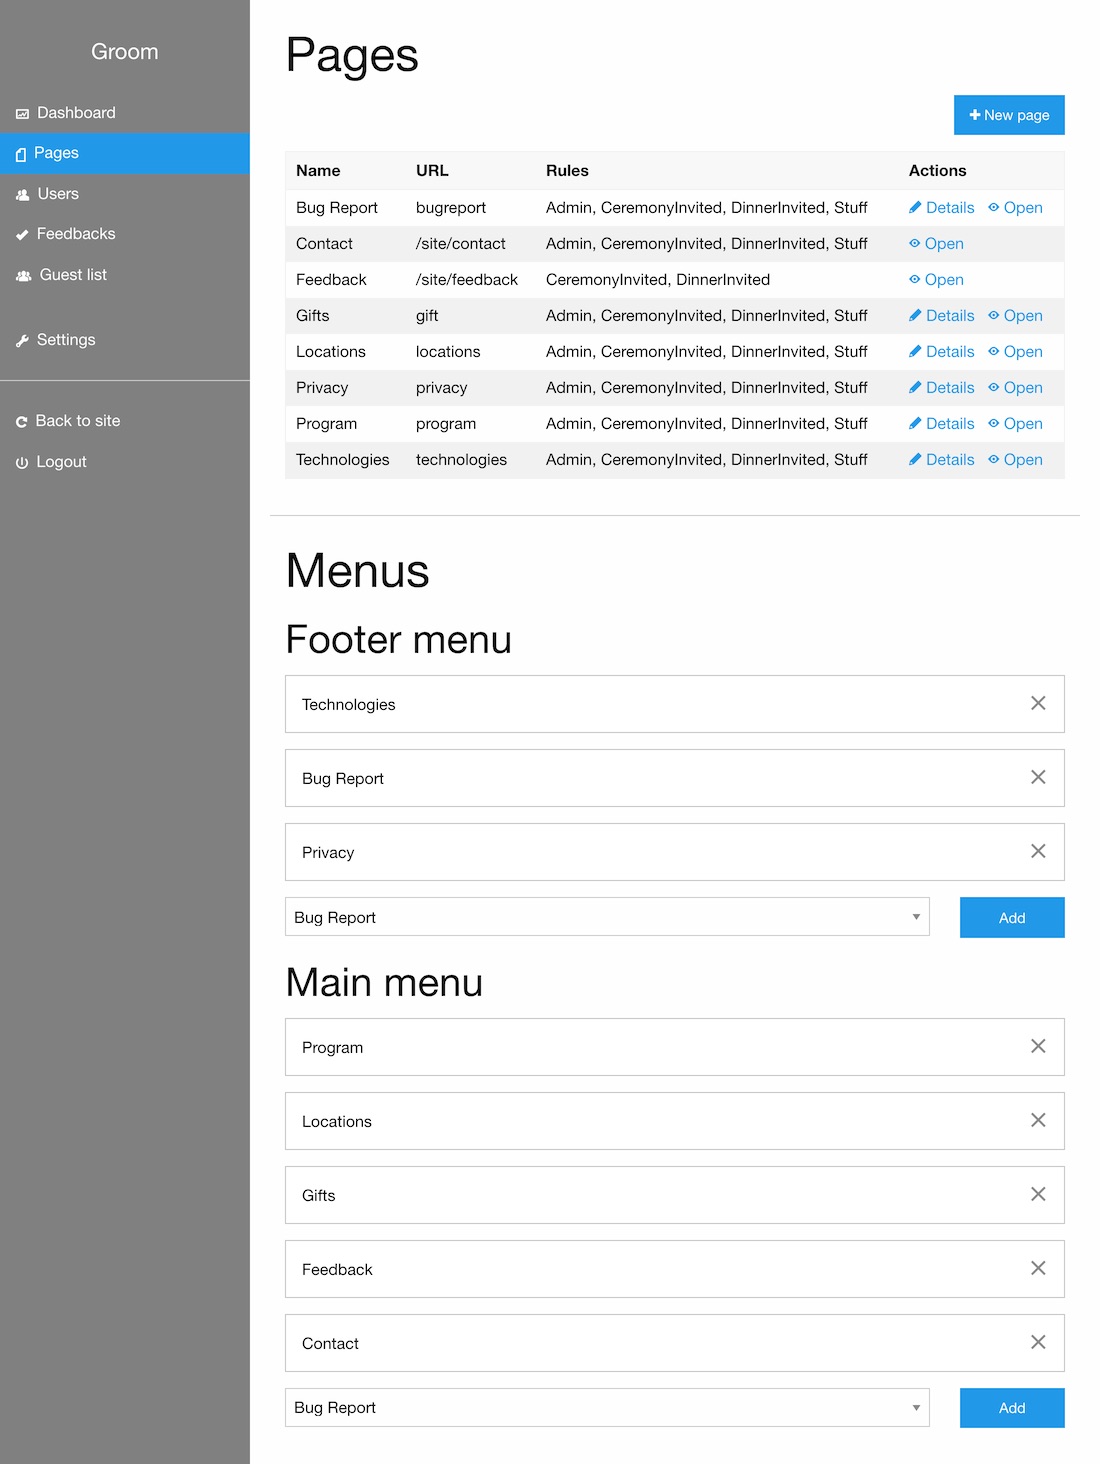Select the Program item in Main menu
Image resolution: width=1100 pixels, height=1464 pixels.
tap(675, 1047)
